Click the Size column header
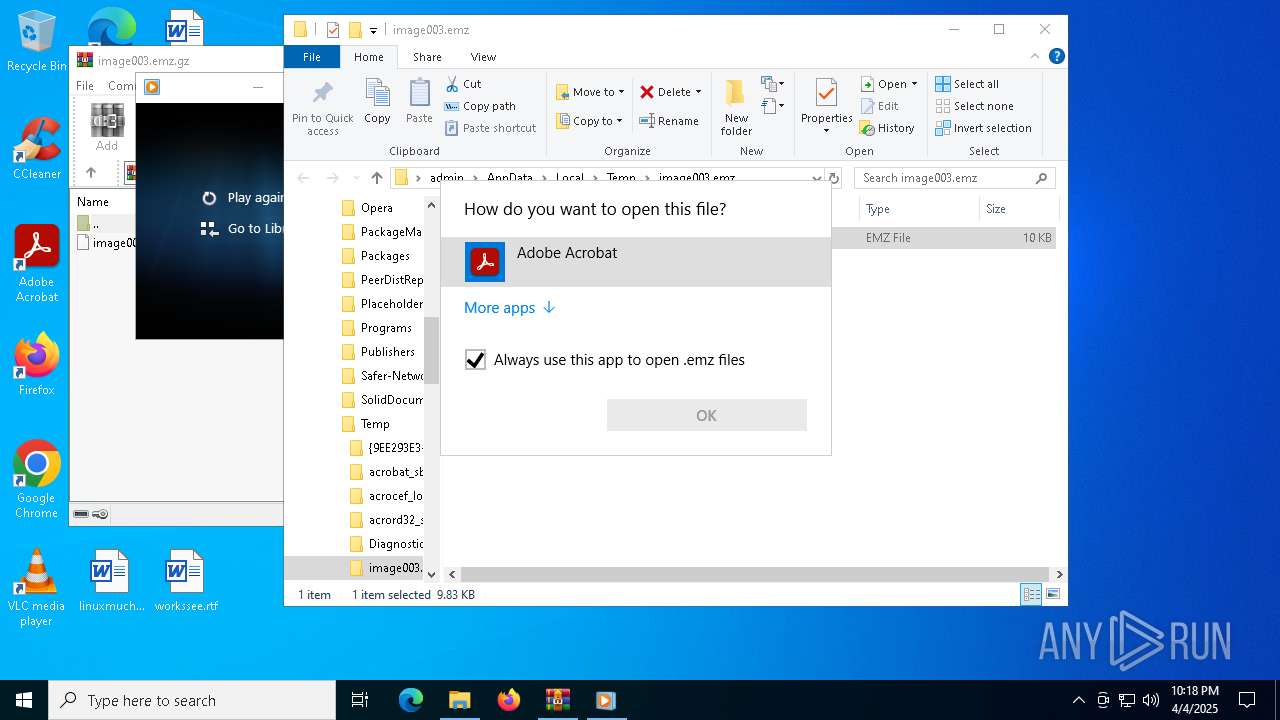This screenshot has height=720, width=1280. (1018, 209)
